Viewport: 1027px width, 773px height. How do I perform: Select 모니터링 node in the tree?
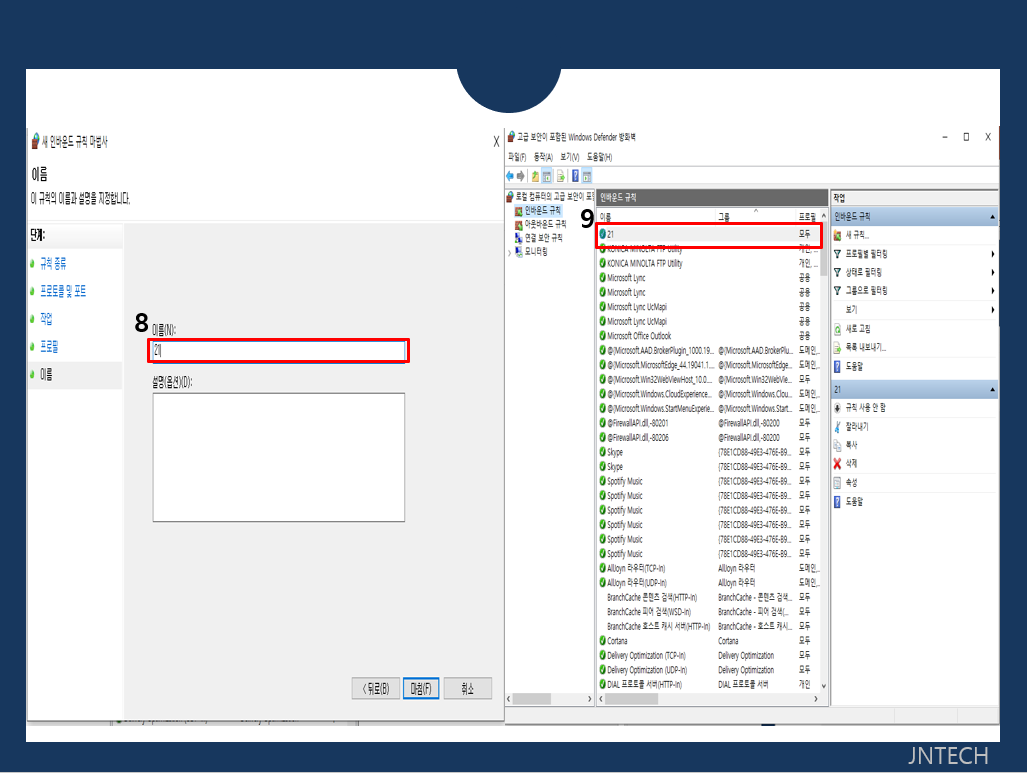coord(536,252)
